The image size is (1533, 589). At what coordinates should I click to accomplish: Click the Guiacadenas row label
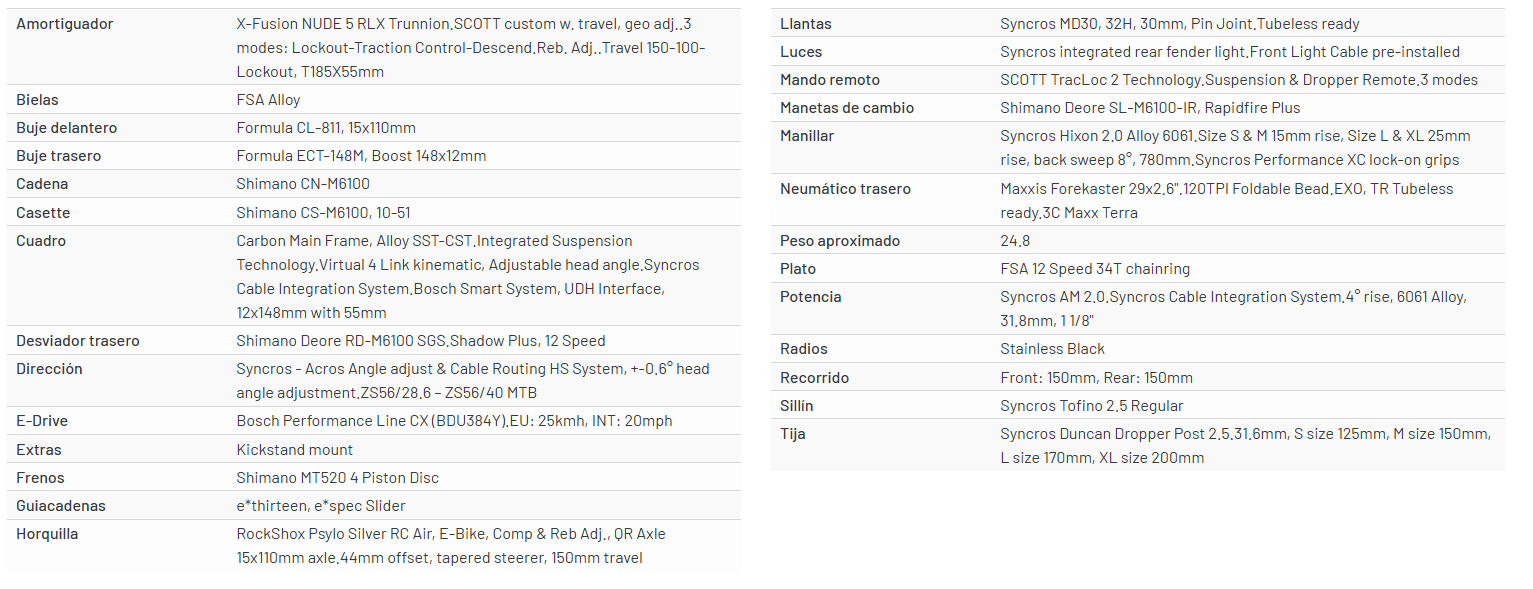(x=61, y=506)
